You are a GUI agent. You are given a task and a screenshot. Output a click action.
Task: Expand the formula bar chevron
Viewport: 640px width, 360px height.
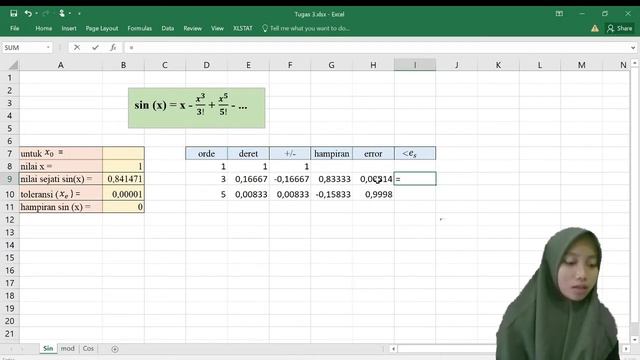(633, 47)
